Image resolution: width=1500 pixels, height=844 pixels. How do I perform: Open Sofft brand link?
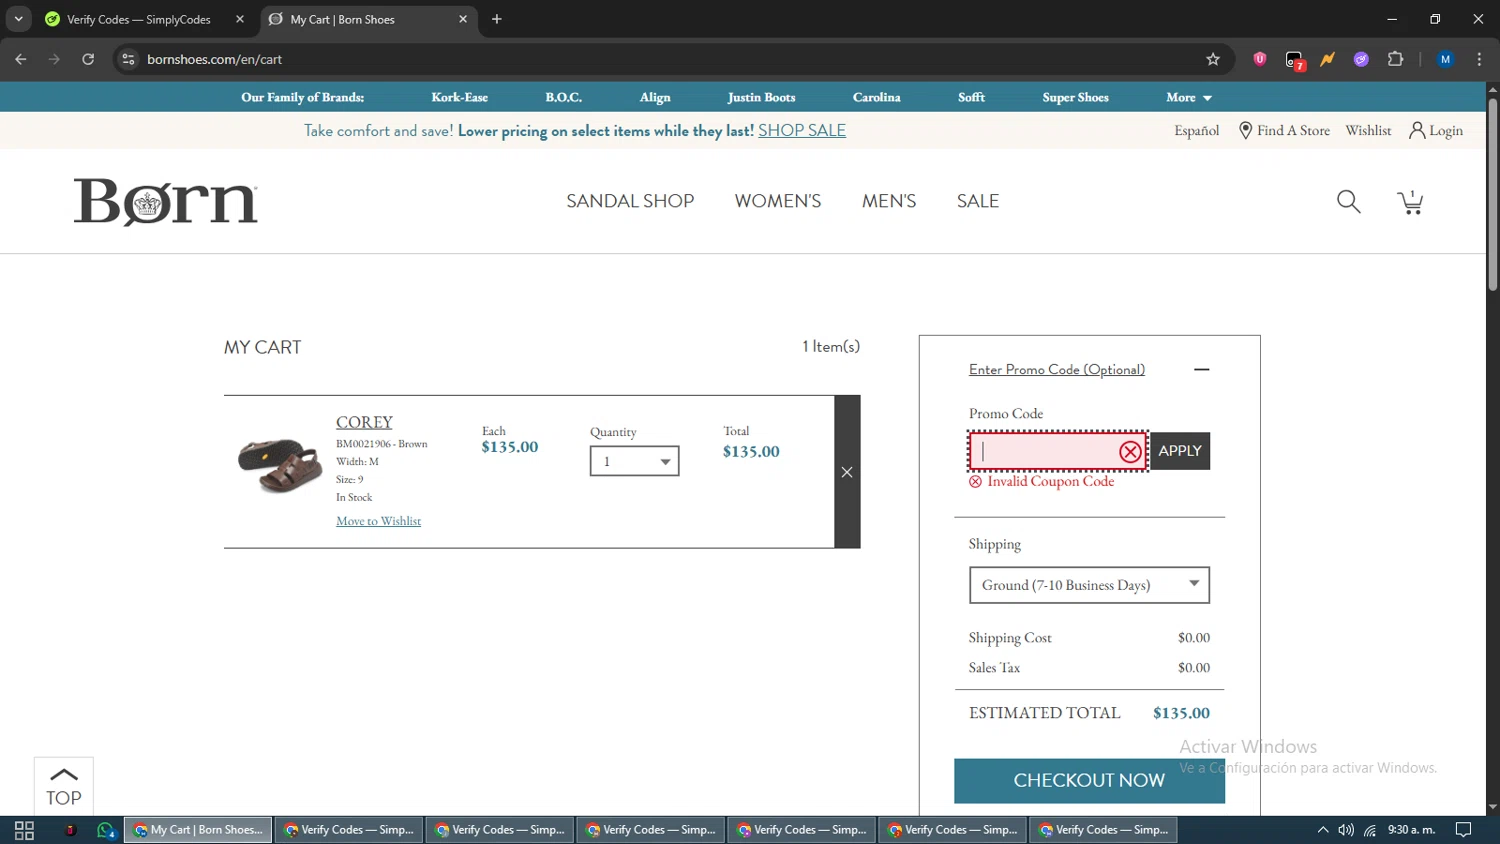point(971,97)
